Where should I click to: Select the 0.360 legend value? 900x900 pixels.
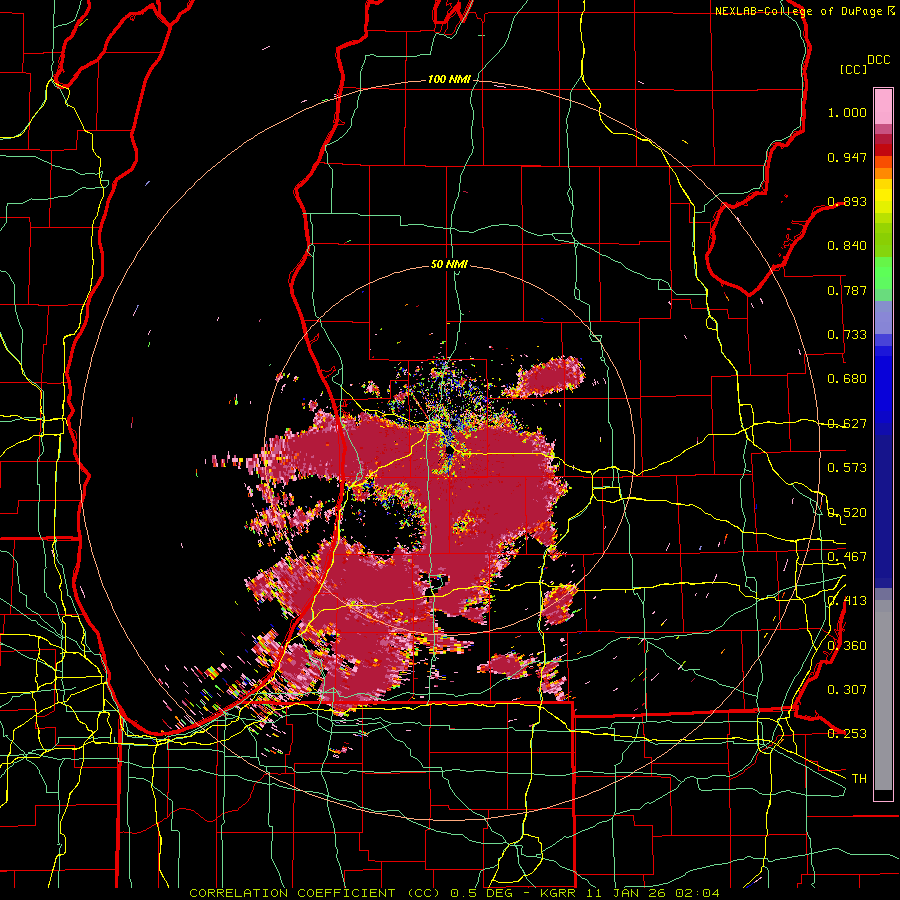(x=847, y=646)
